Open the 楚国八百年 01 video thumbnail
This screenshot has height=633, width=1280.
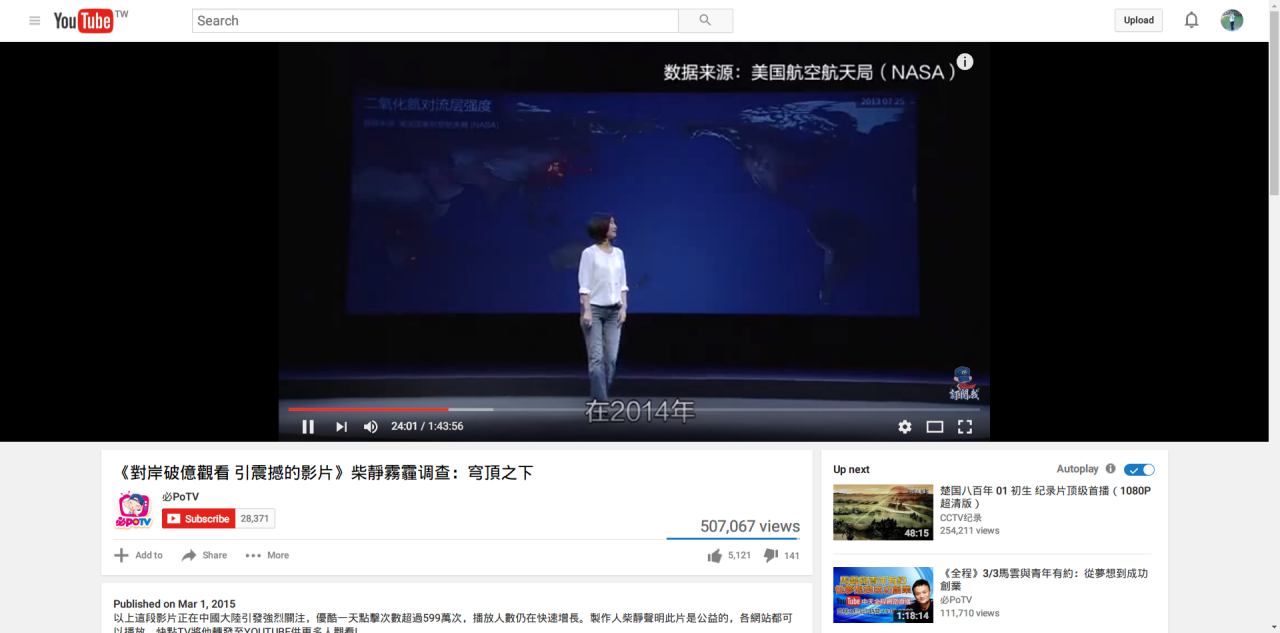[x=883, y=512]
